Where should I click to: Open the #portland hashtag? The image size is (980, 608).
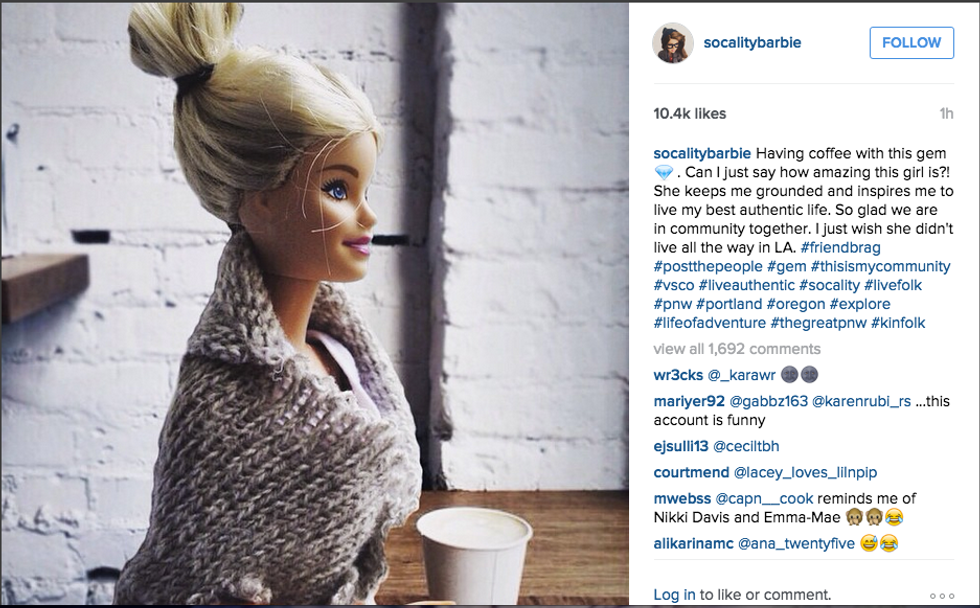tap(729, 304)
